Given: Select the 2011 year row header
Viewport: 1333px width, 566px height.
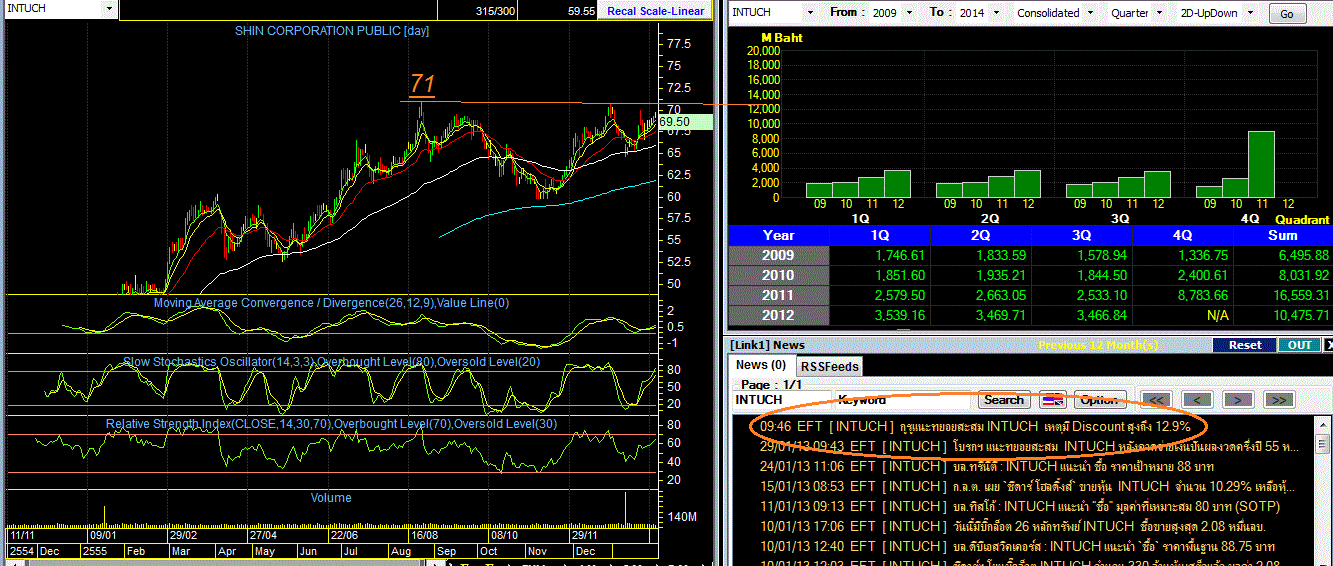Looking at the screenshot, I should point(779,295).
